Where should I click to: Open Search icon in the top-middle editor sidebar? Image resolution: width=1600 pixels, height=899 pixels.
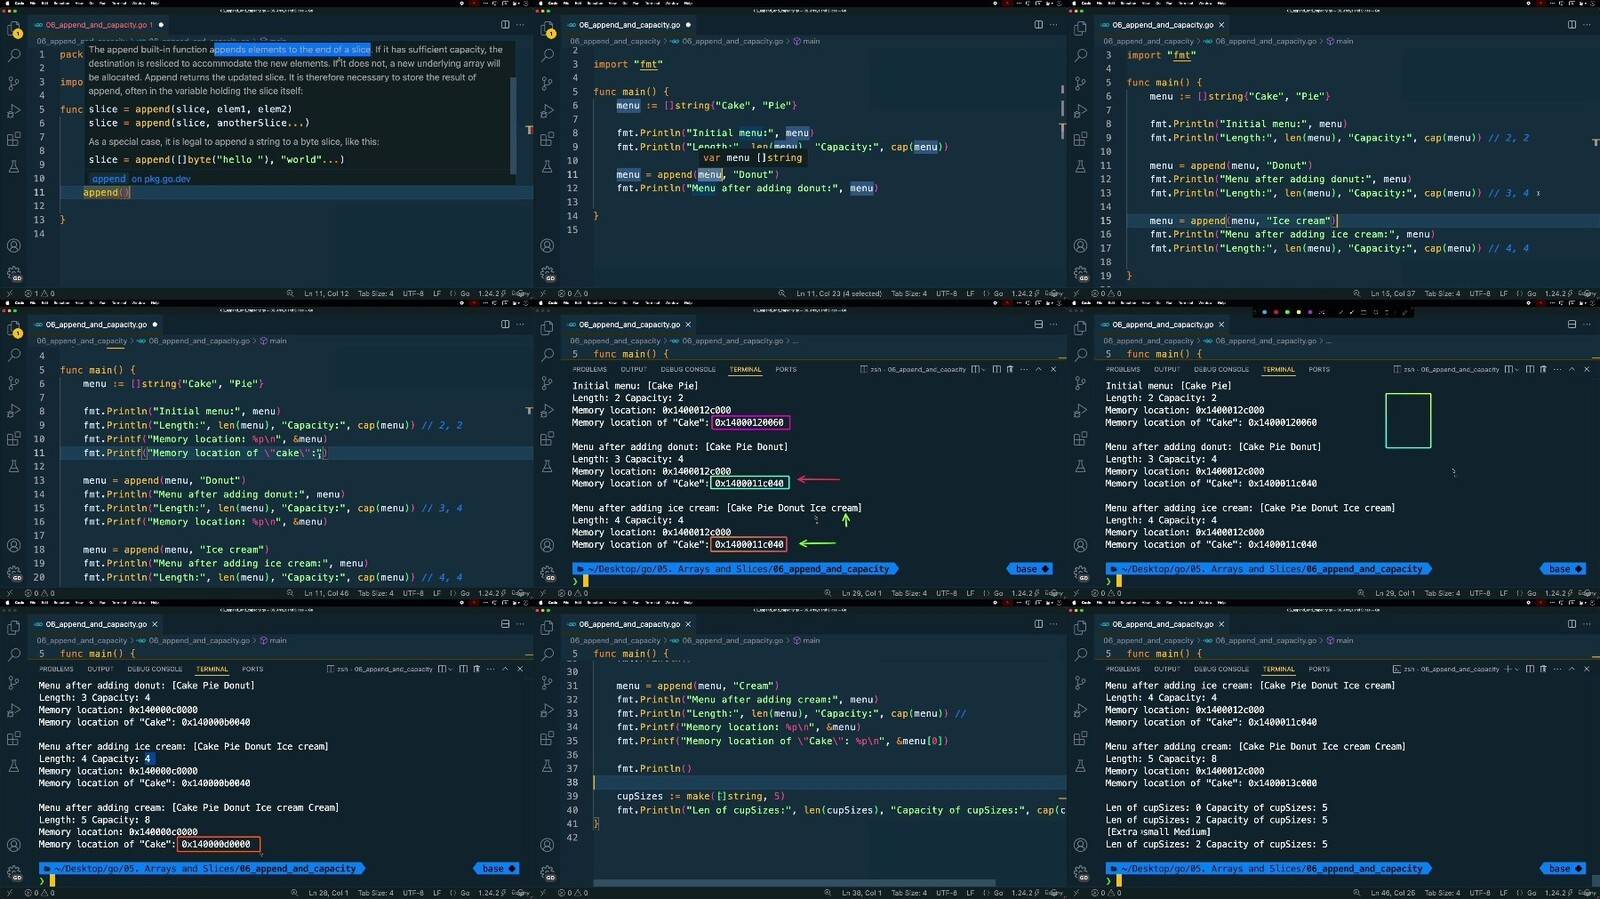[x=547, y=56]
